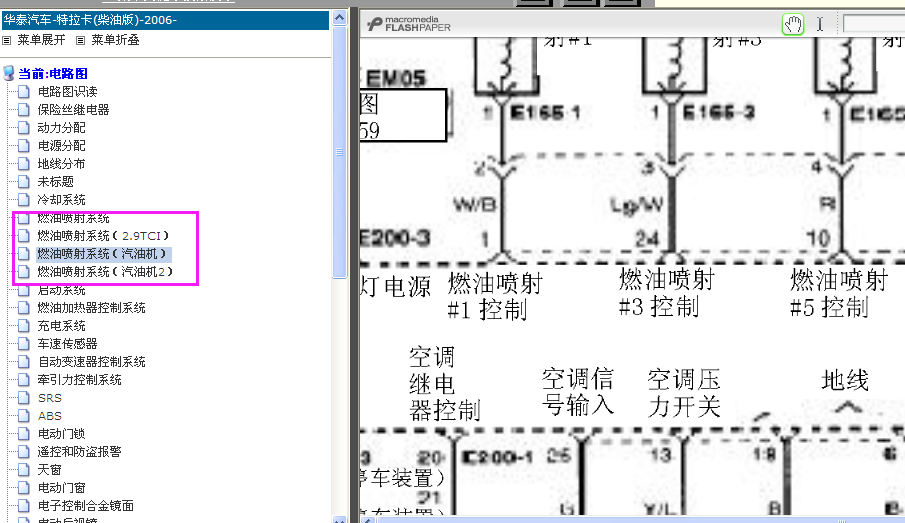Click document icon beside 电动门锁
905x523 pixels.
click(x=24, y=434)
